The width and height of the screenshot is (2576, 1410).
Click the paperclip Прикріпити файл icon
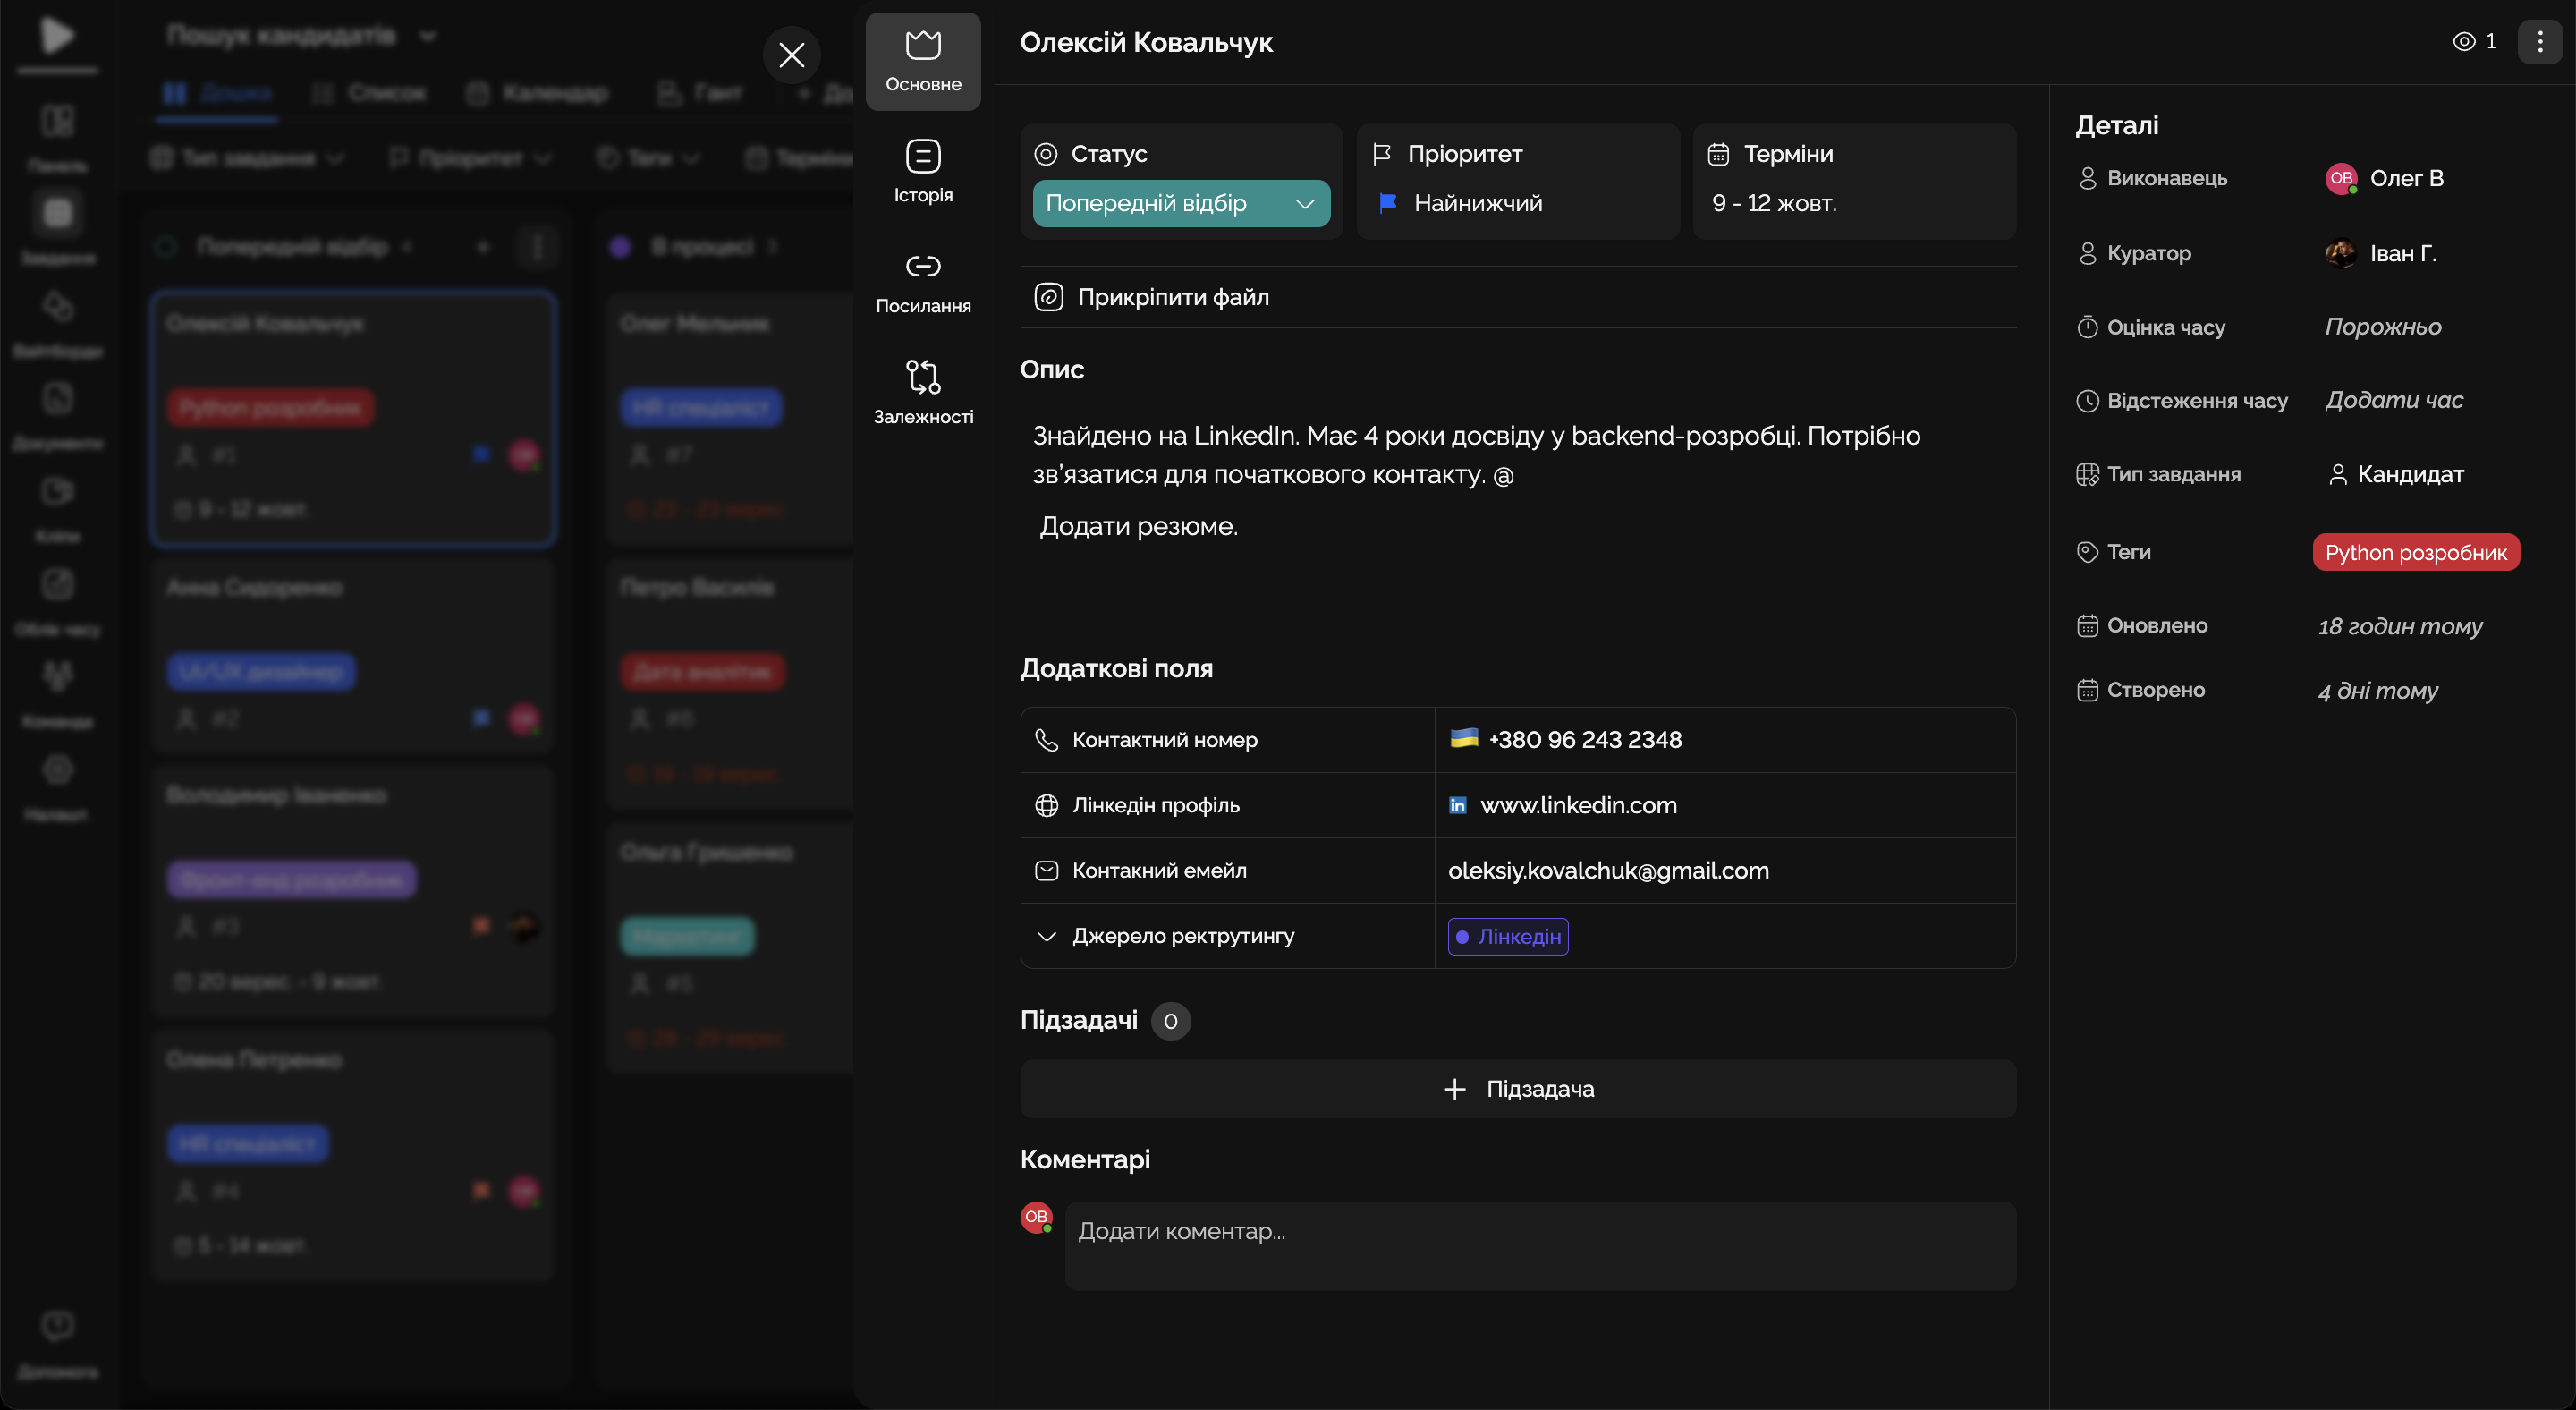(1048, 297)
